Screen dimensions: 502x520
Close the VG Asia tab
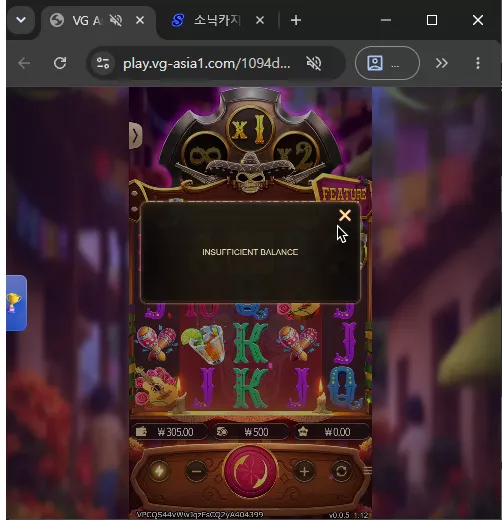click(x=140, y=21)
